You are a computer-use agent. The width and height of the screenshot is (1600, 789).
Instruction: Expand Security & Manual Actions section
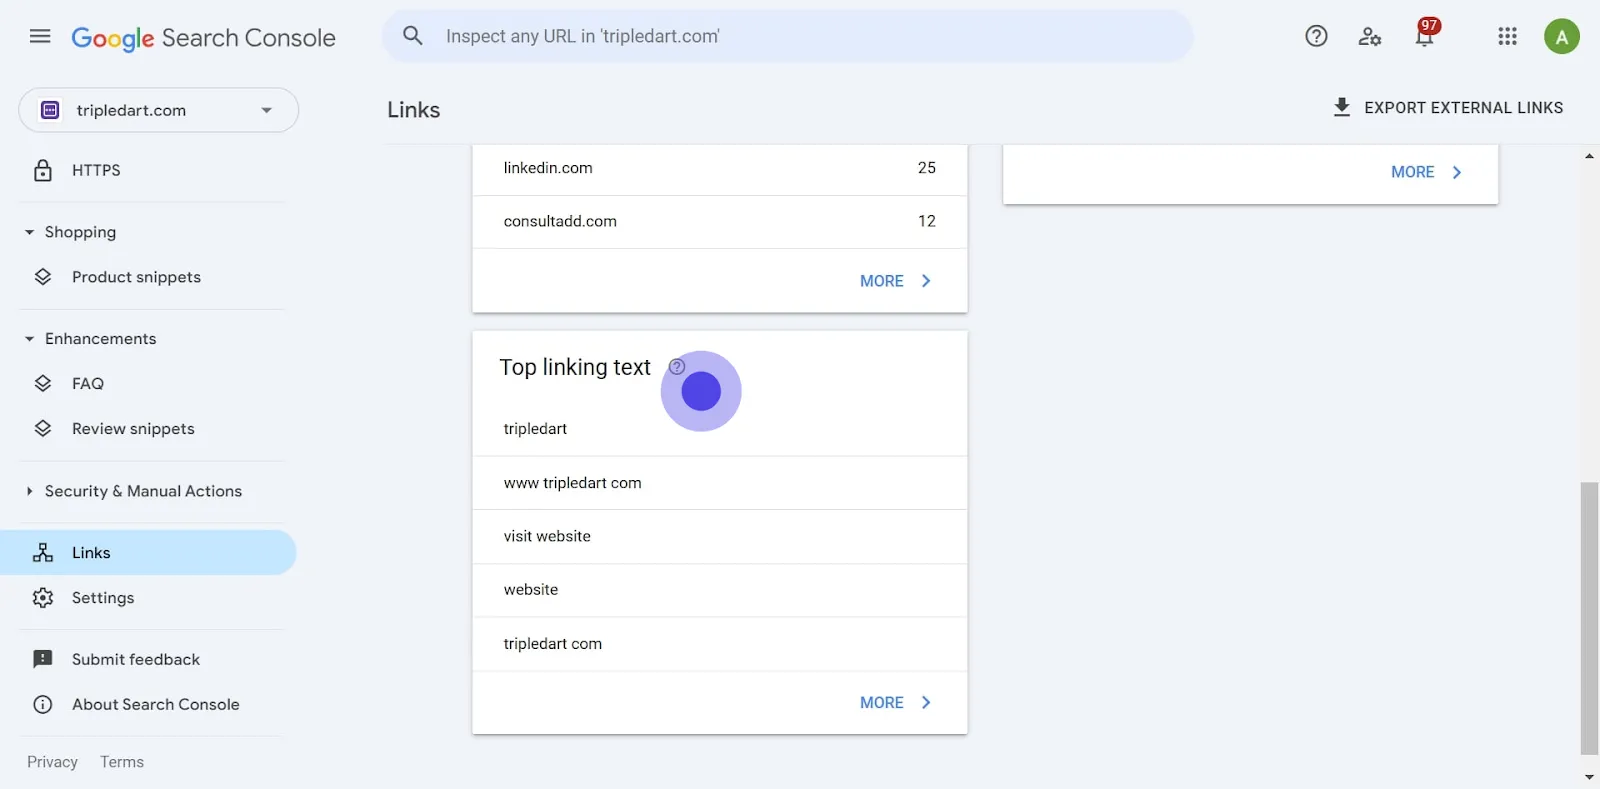pyautogui.click(x=29, y=491)
